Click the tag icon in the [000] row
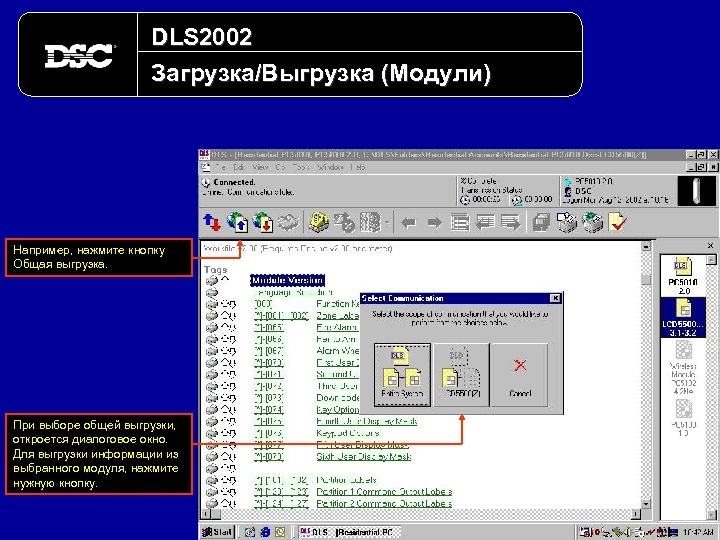Image resolution: width=720 pixels, height=540 pixels. (x=212, y=304)
